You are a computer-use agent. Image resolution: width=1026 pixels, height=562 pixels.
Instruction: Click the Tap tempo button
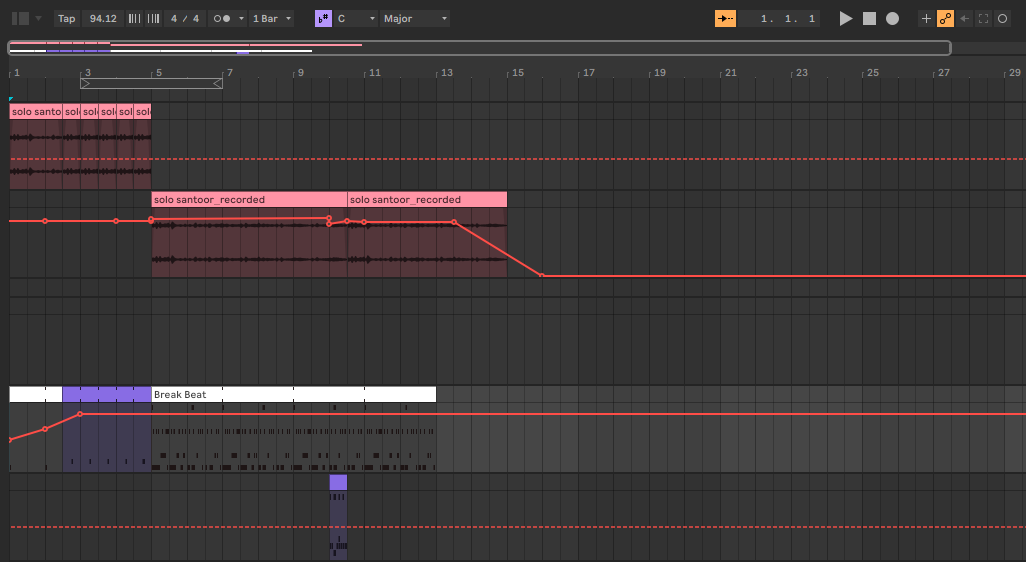[66, 18]
